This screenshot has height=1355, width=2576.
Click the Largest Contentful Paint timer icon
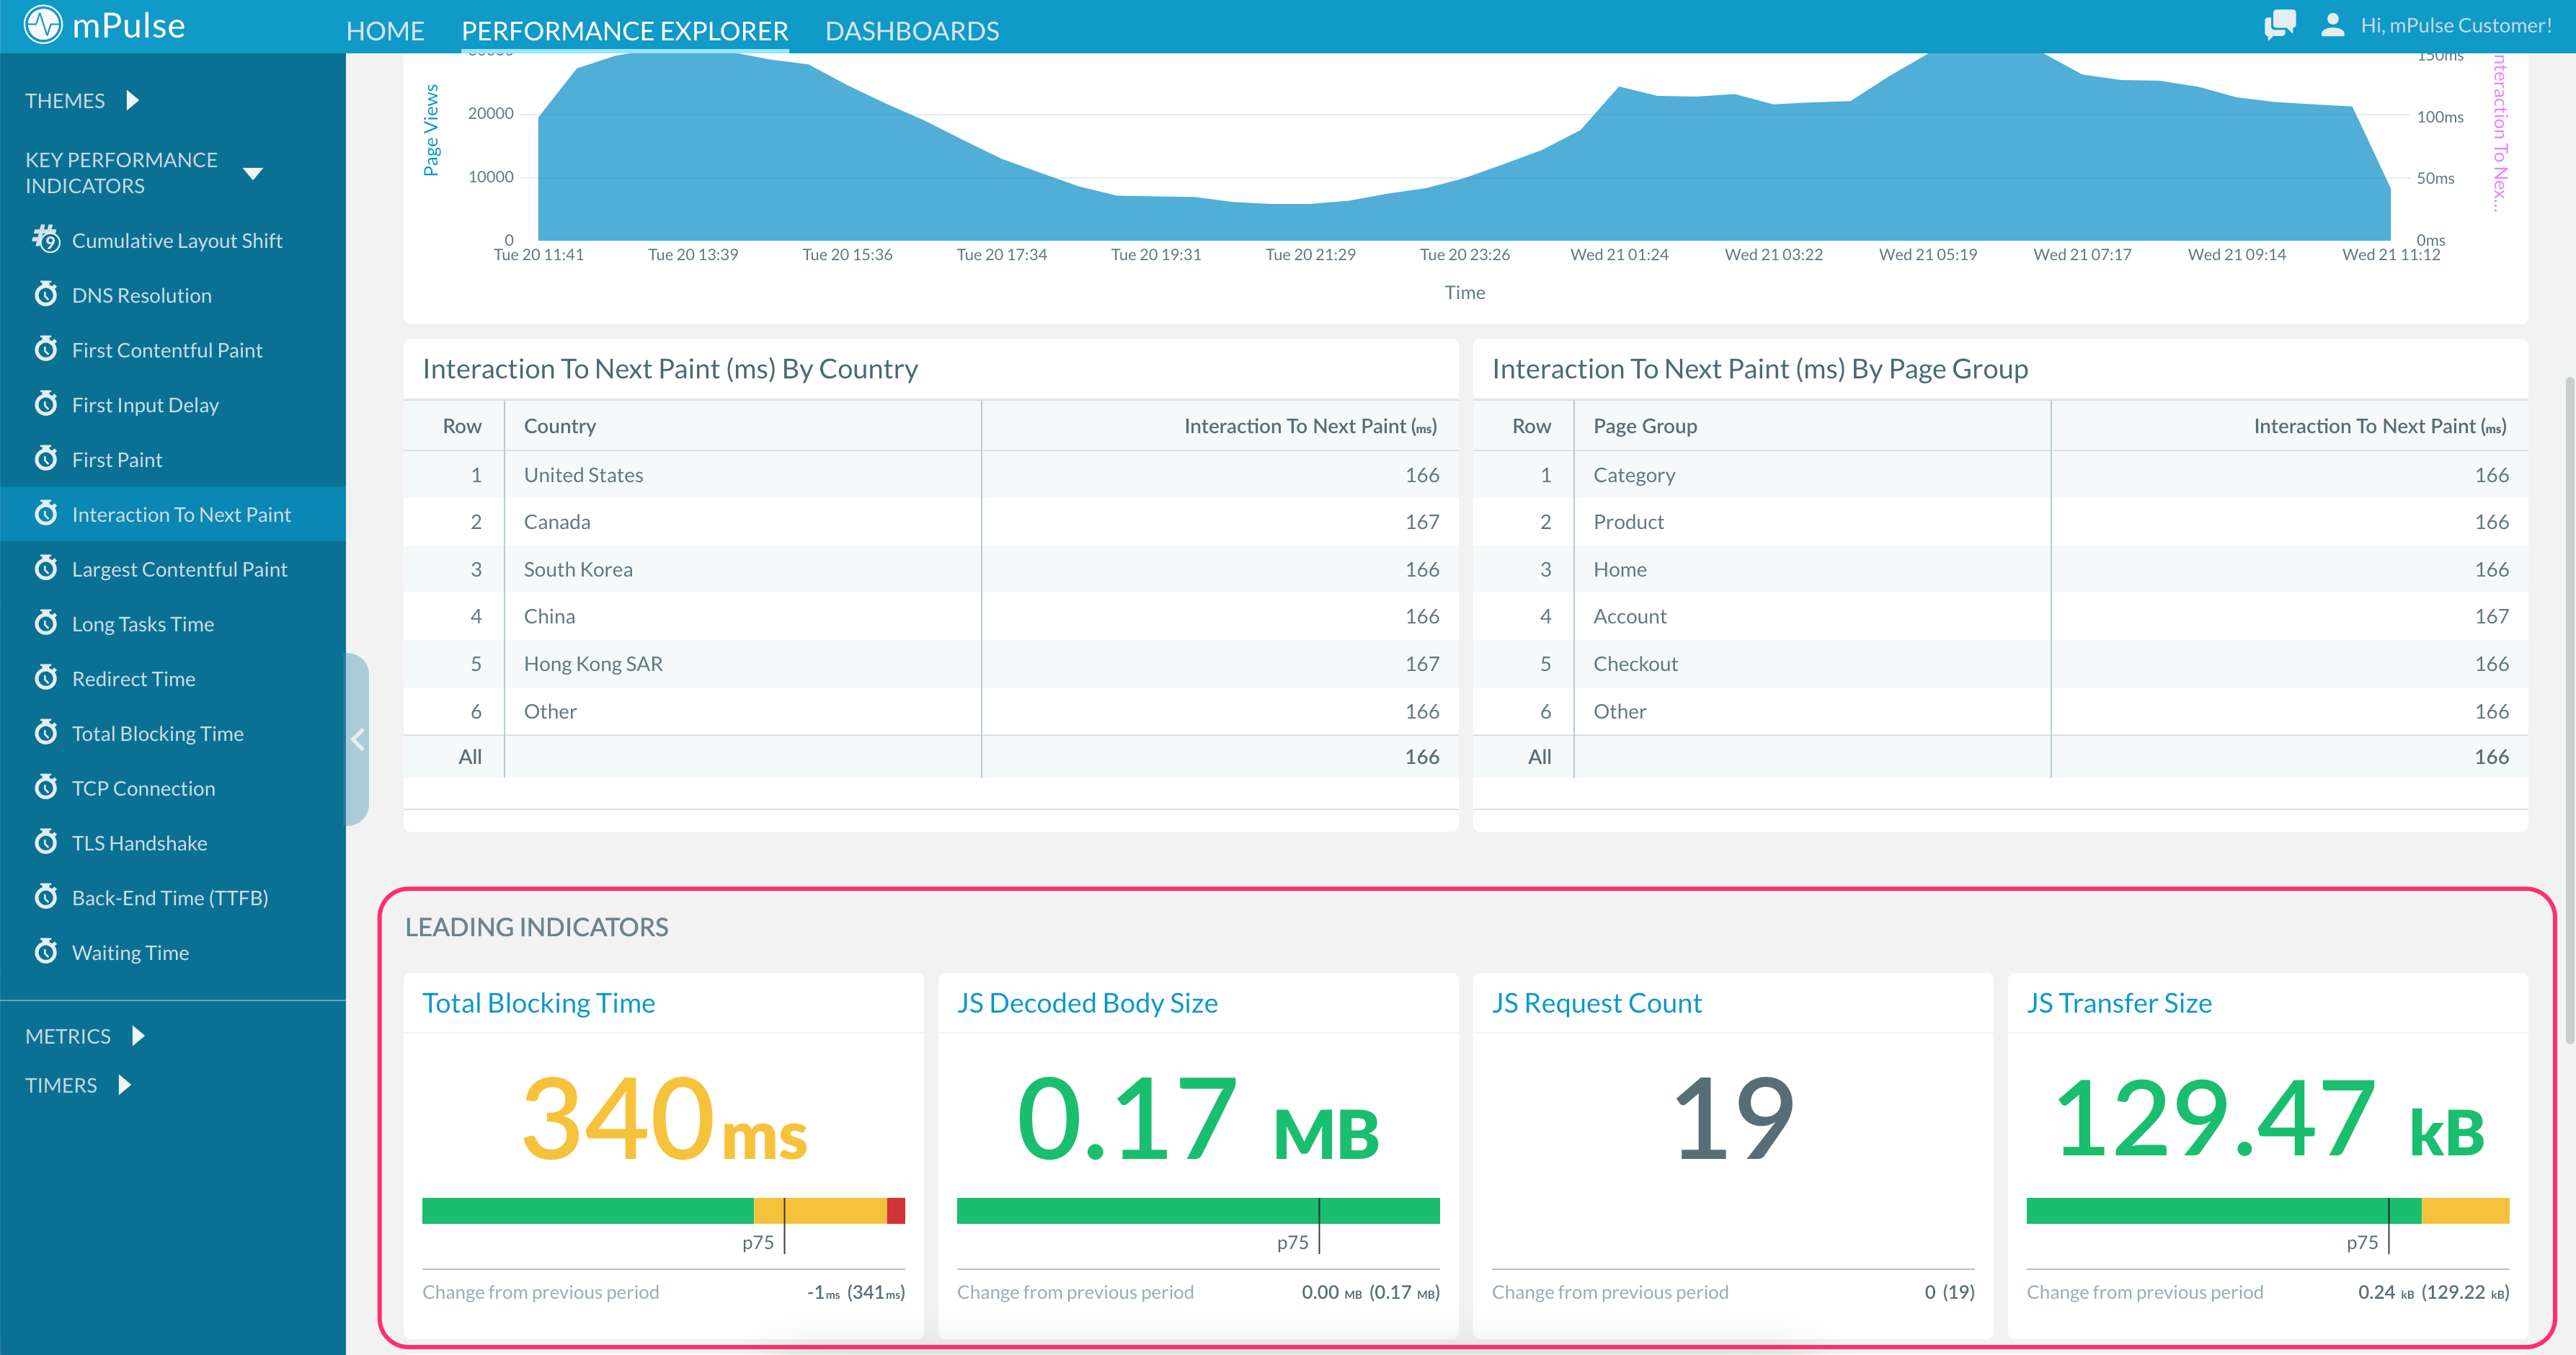coord(46,568)
